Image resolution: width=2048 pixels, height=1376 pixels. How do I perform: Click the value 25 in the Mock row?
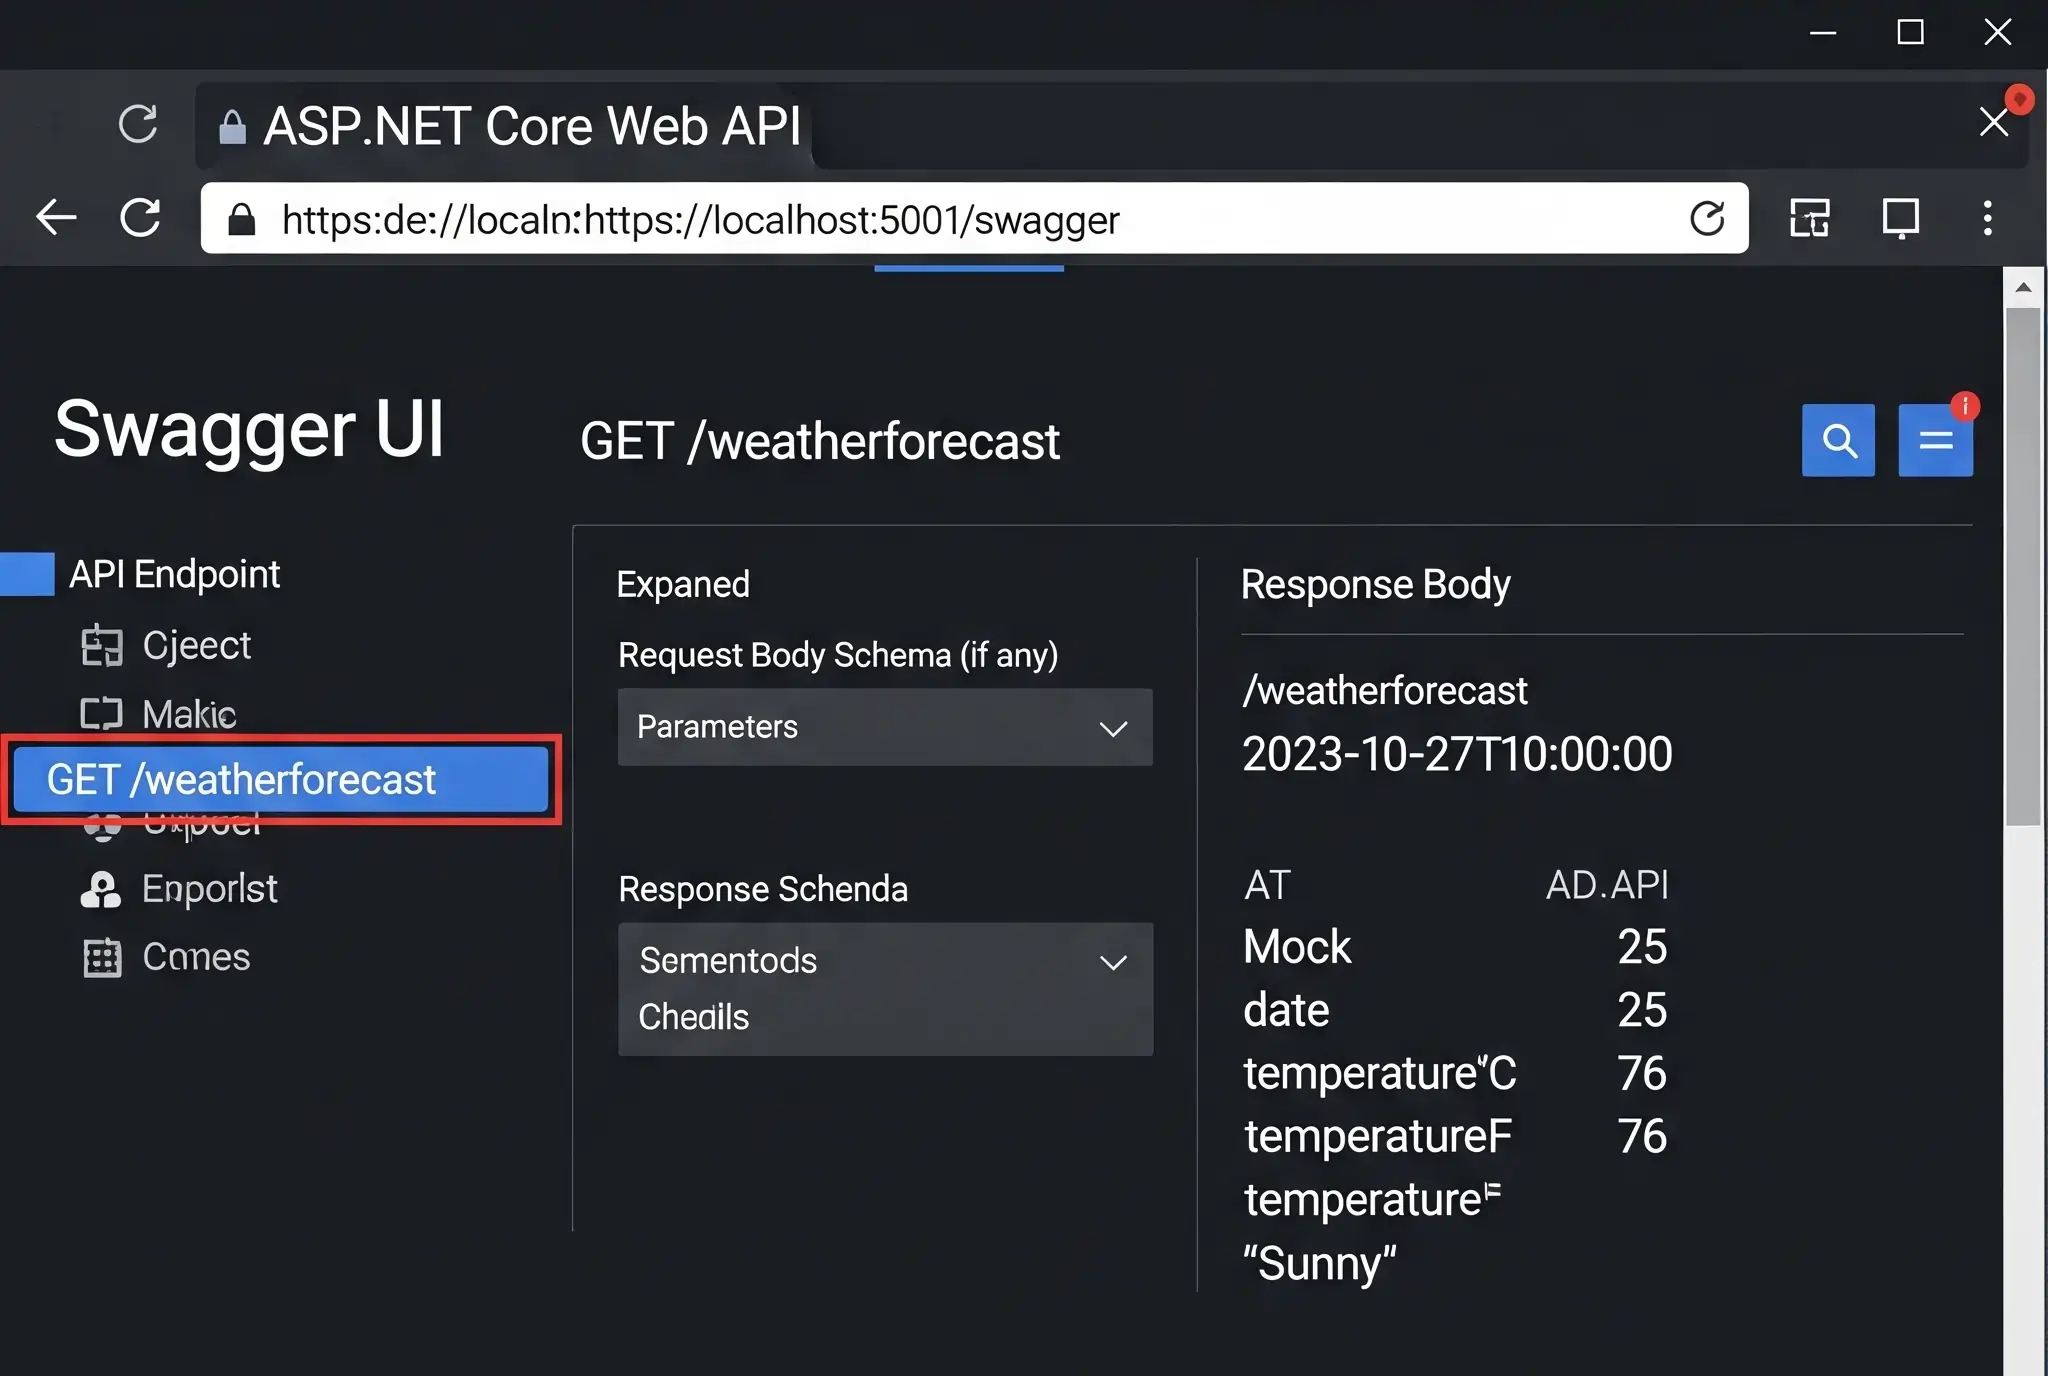pyautogui.click(x=1642, y=947)
